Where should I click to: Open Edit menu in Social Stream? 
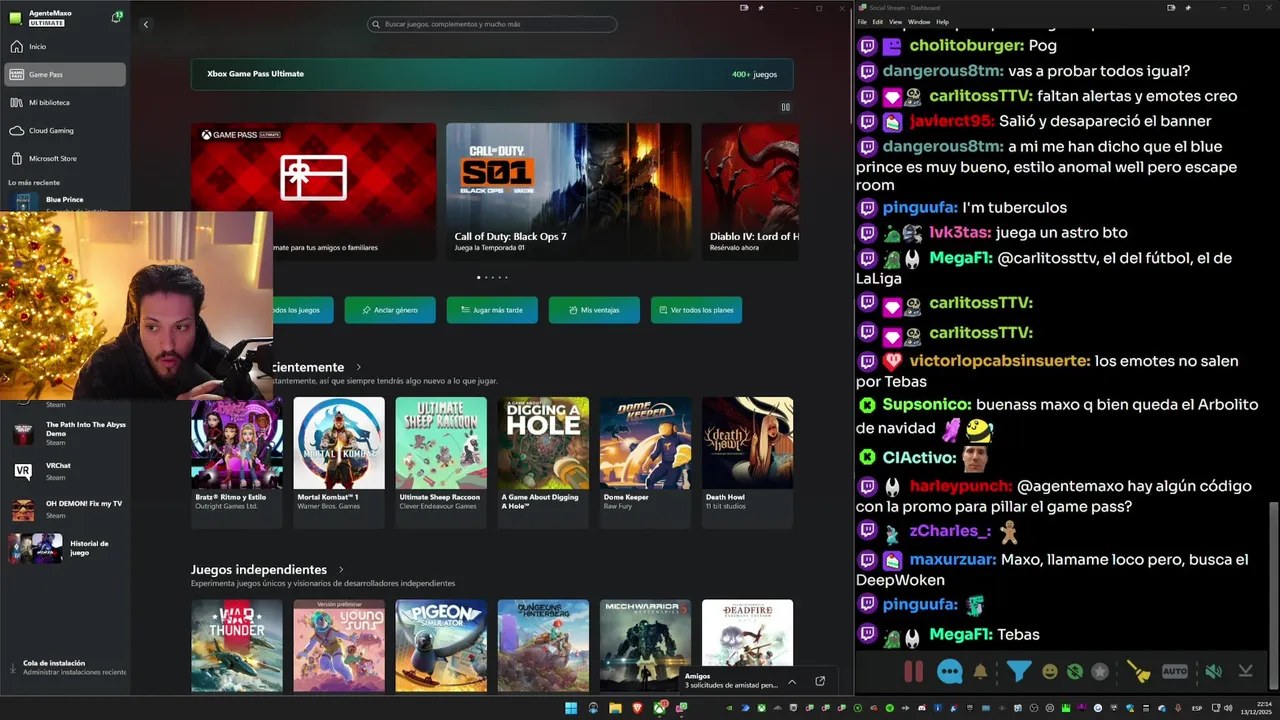pyautogui.click(x=877, y=22)
